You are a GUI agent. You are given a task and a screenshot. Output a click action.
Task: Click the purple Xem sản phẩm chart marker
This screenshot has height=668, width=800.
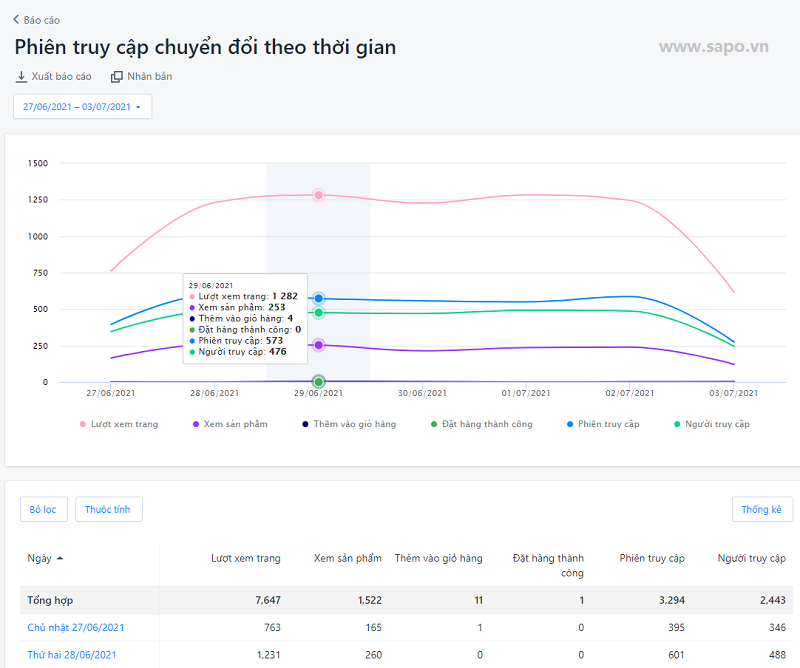318,345
